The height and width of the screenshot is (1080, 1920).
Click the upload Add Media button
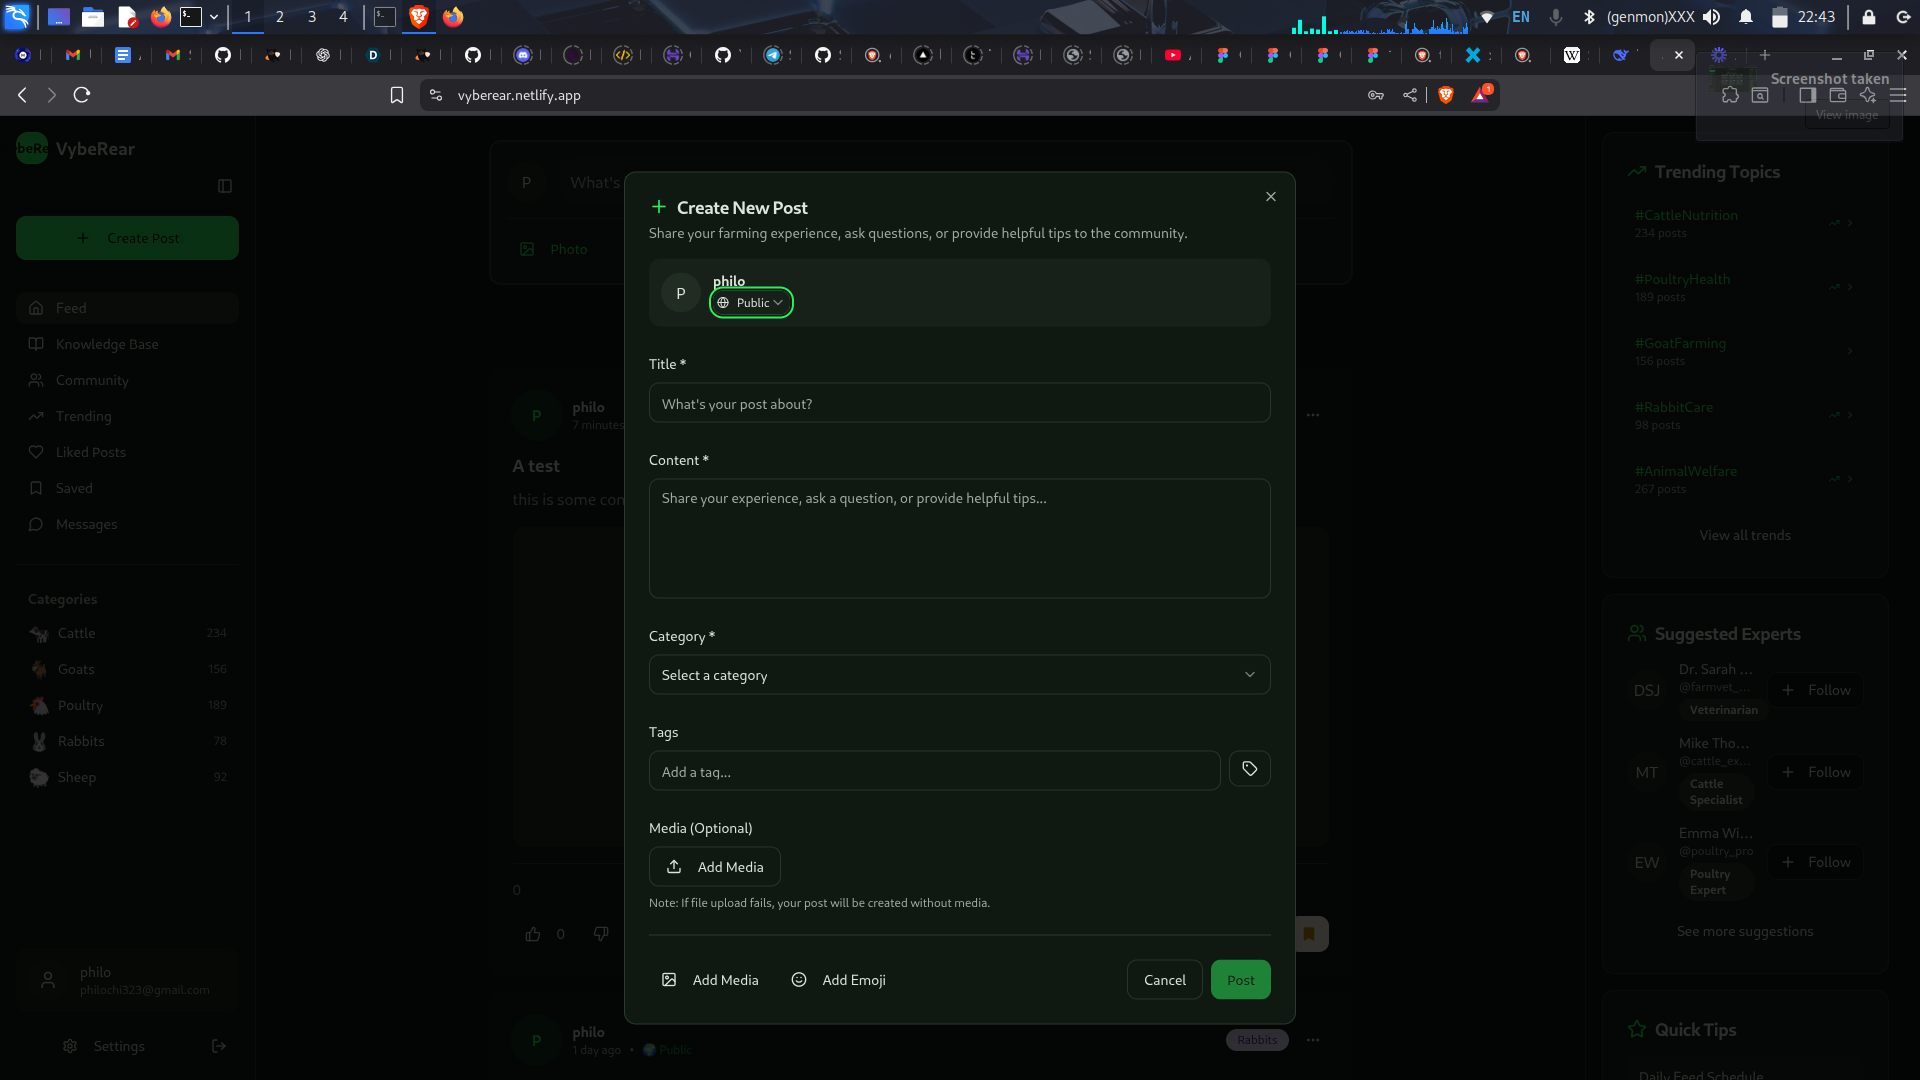[714, 867]
